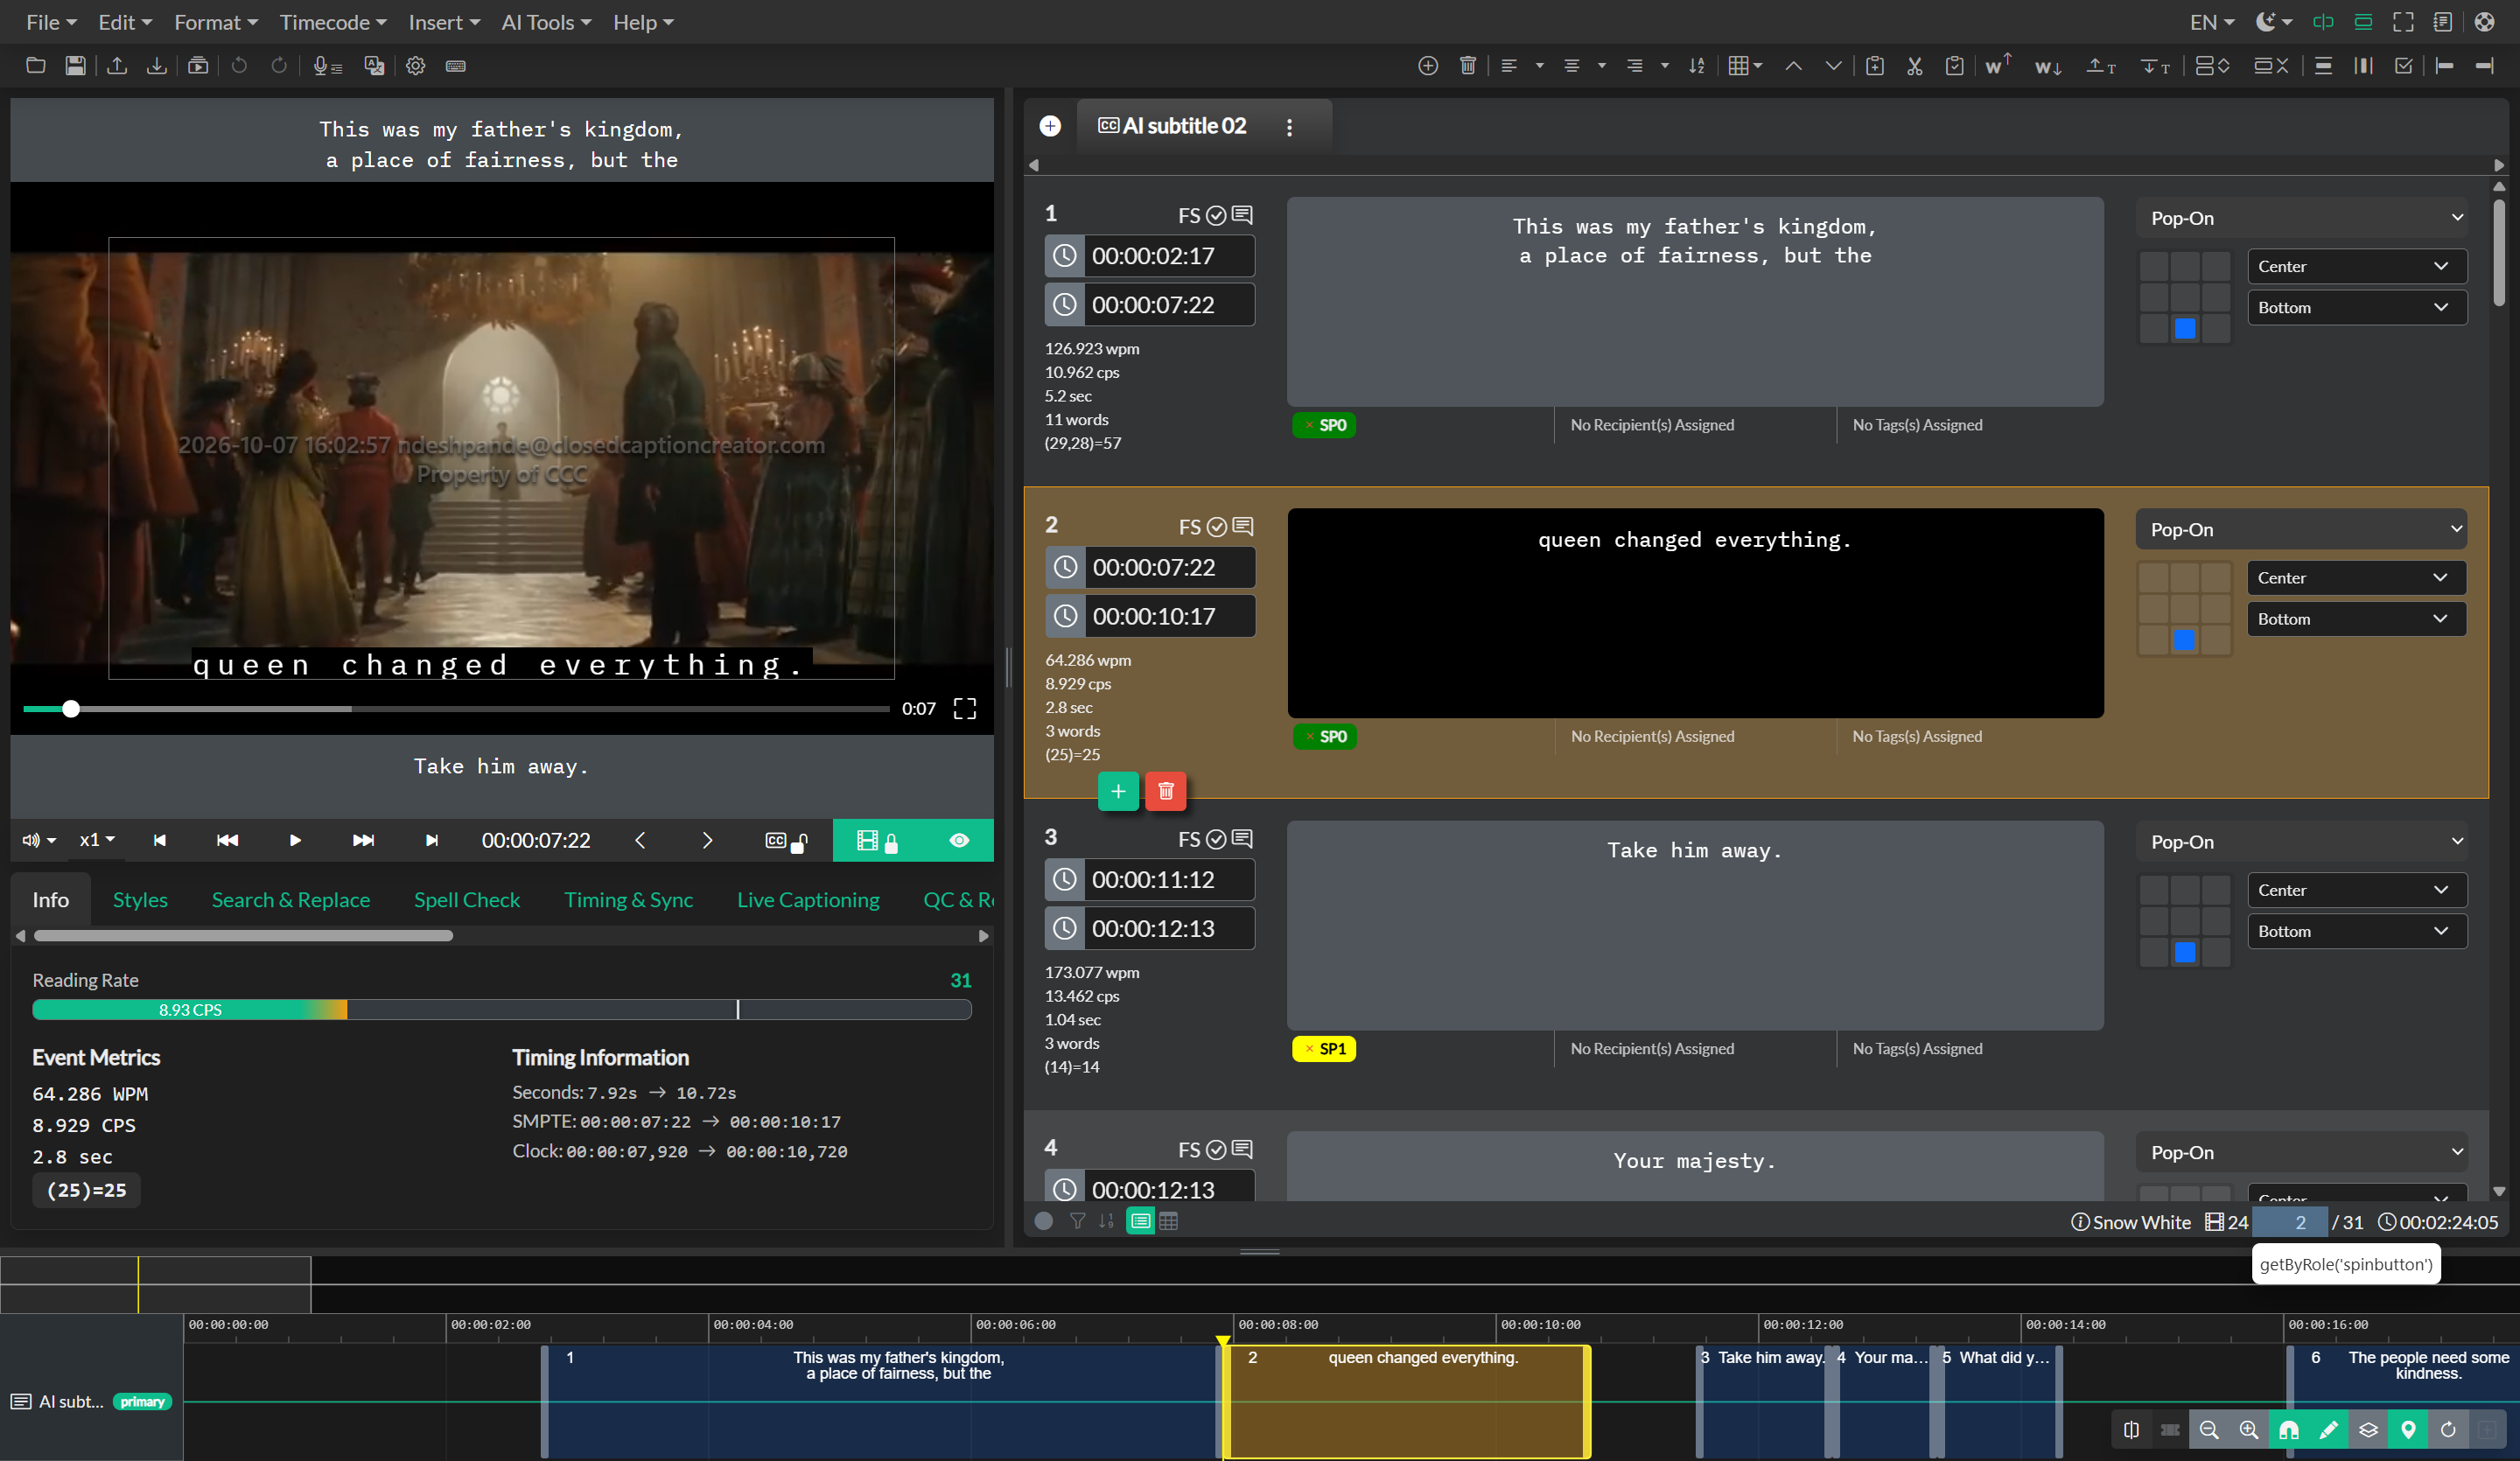Toggle the video lock film icon
The image size is (2520, 1461).
click(877, 841)
